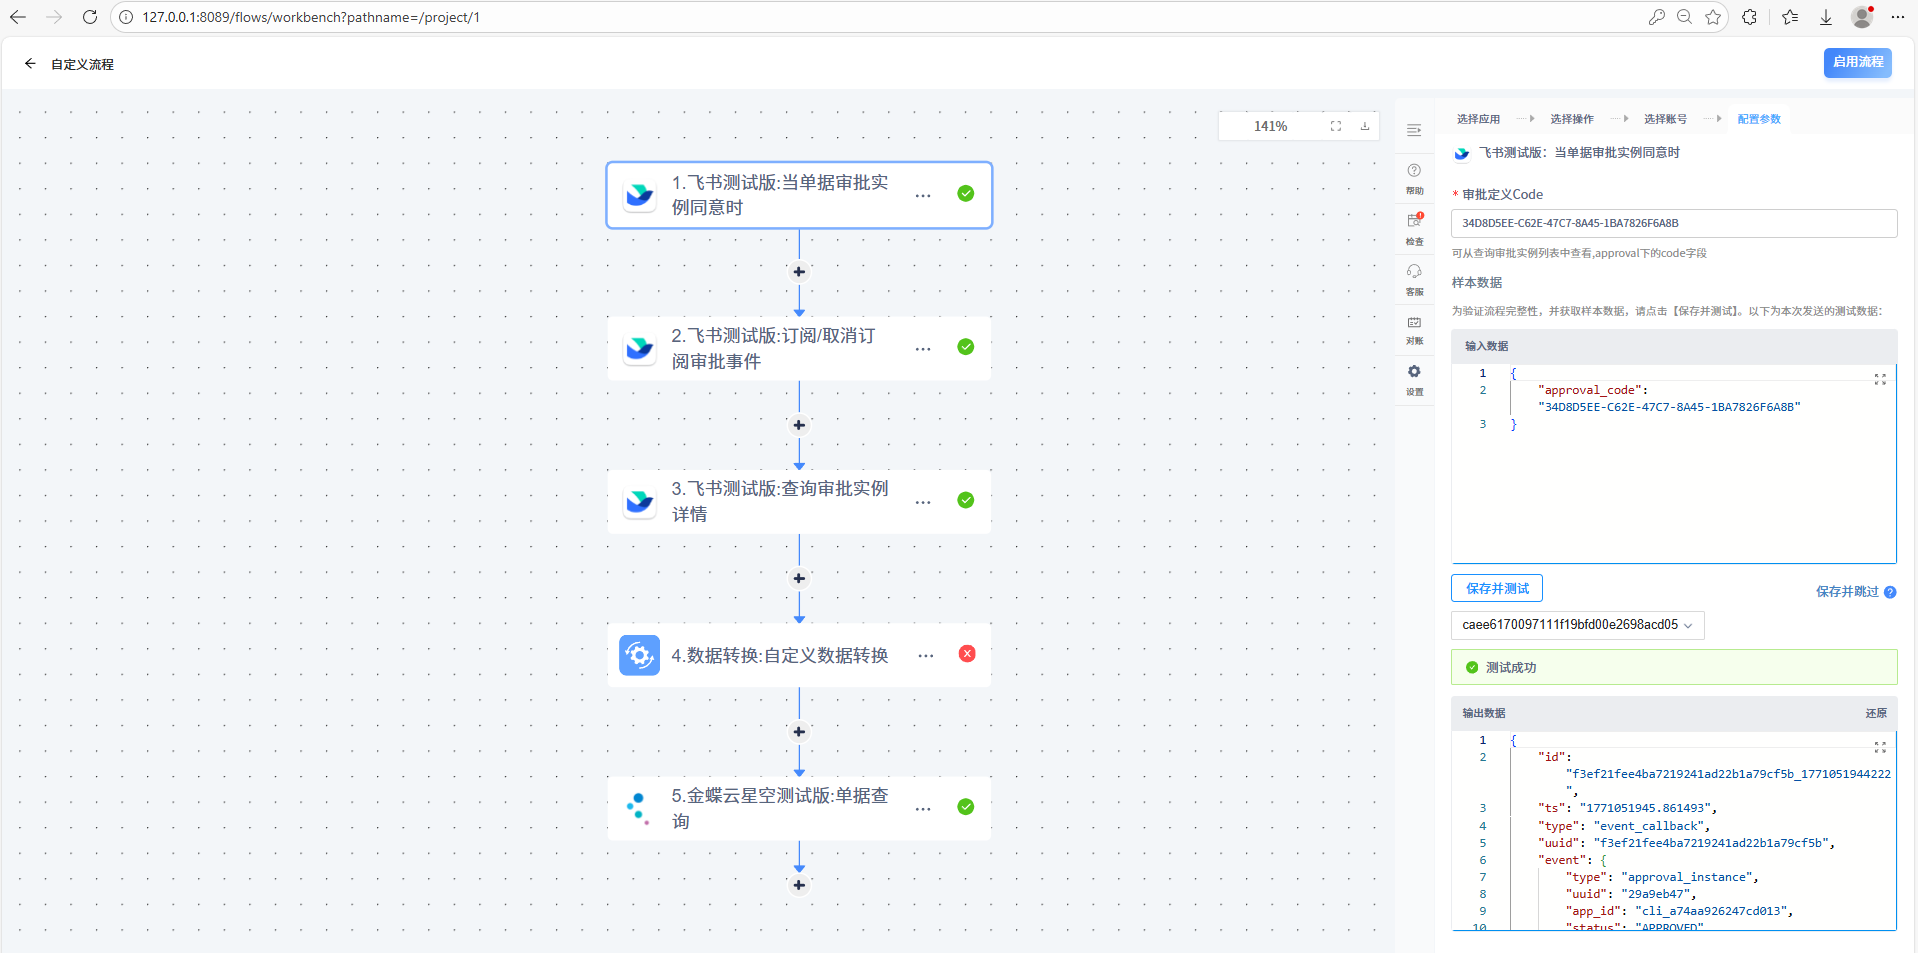
Task: Click the download icon in zoom toolbar
Action: click(1364, 126)
